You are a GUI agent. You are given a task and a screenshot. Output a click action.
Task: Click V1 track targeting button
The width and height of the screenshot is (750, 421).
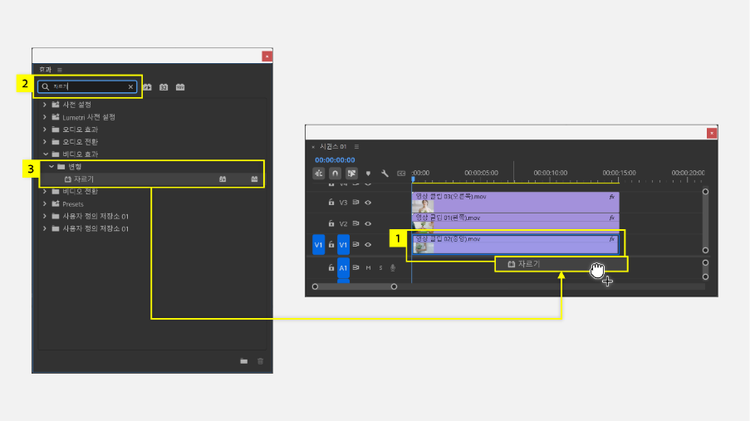(343, 244)
